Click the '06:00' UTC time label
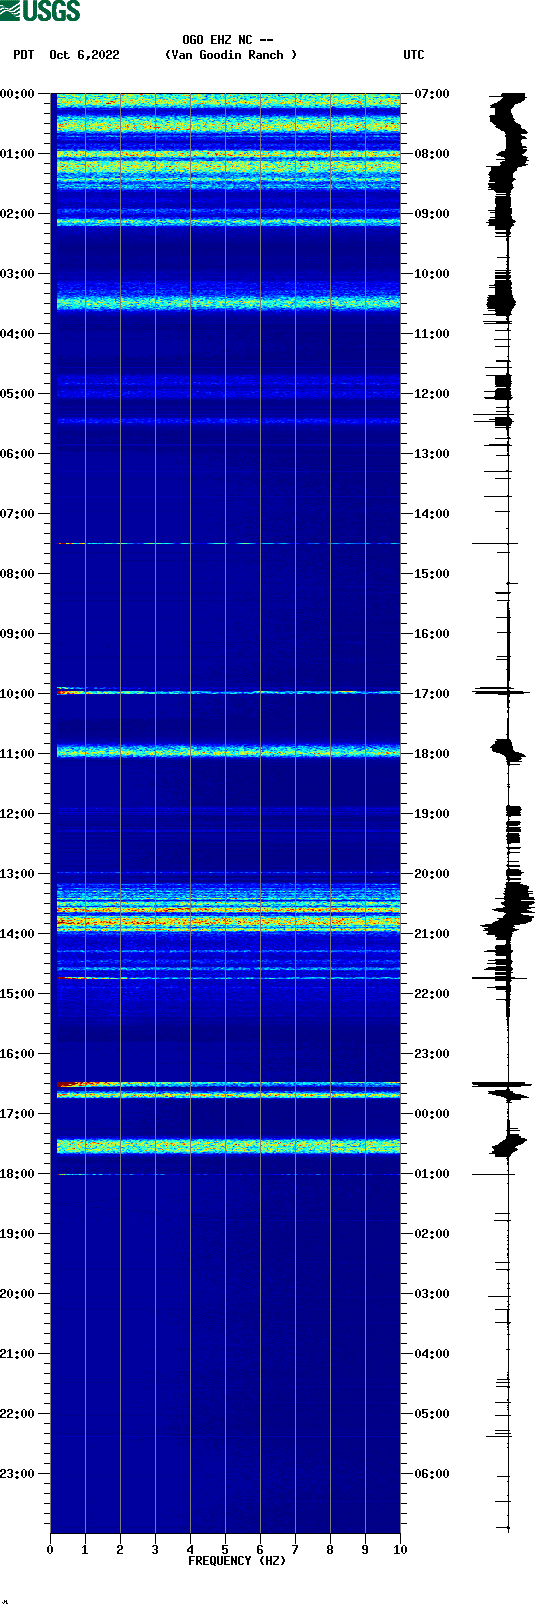 [x=432, y=1474]
